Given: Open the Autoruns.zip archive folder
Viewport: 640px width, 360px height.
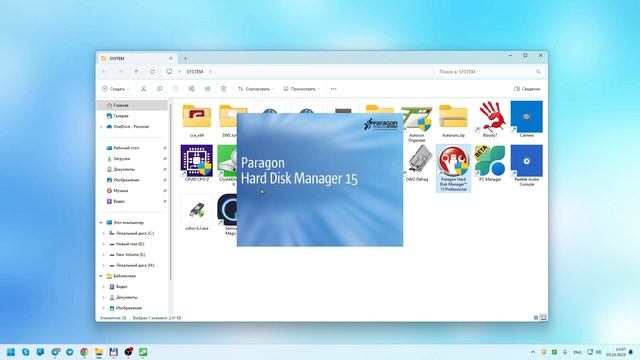Looking at the screenshot, I should [453, 119].
